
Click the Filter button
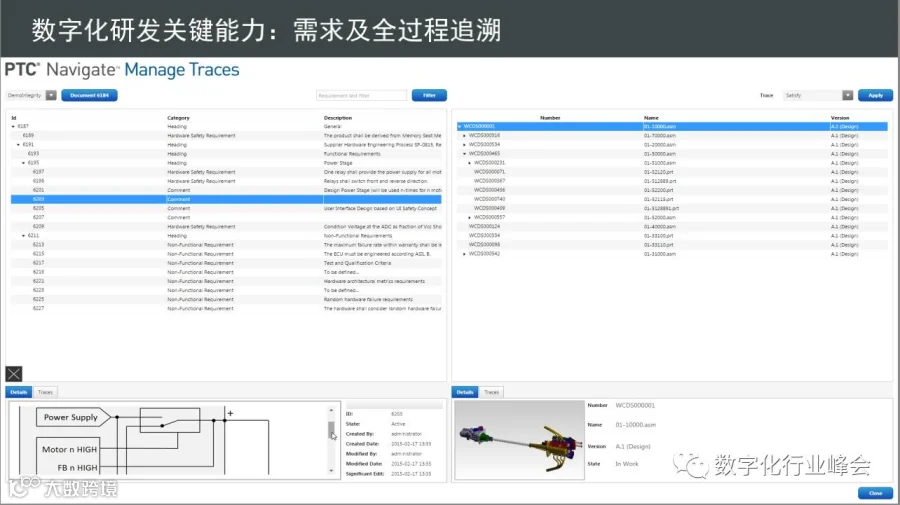coord(429,95)
